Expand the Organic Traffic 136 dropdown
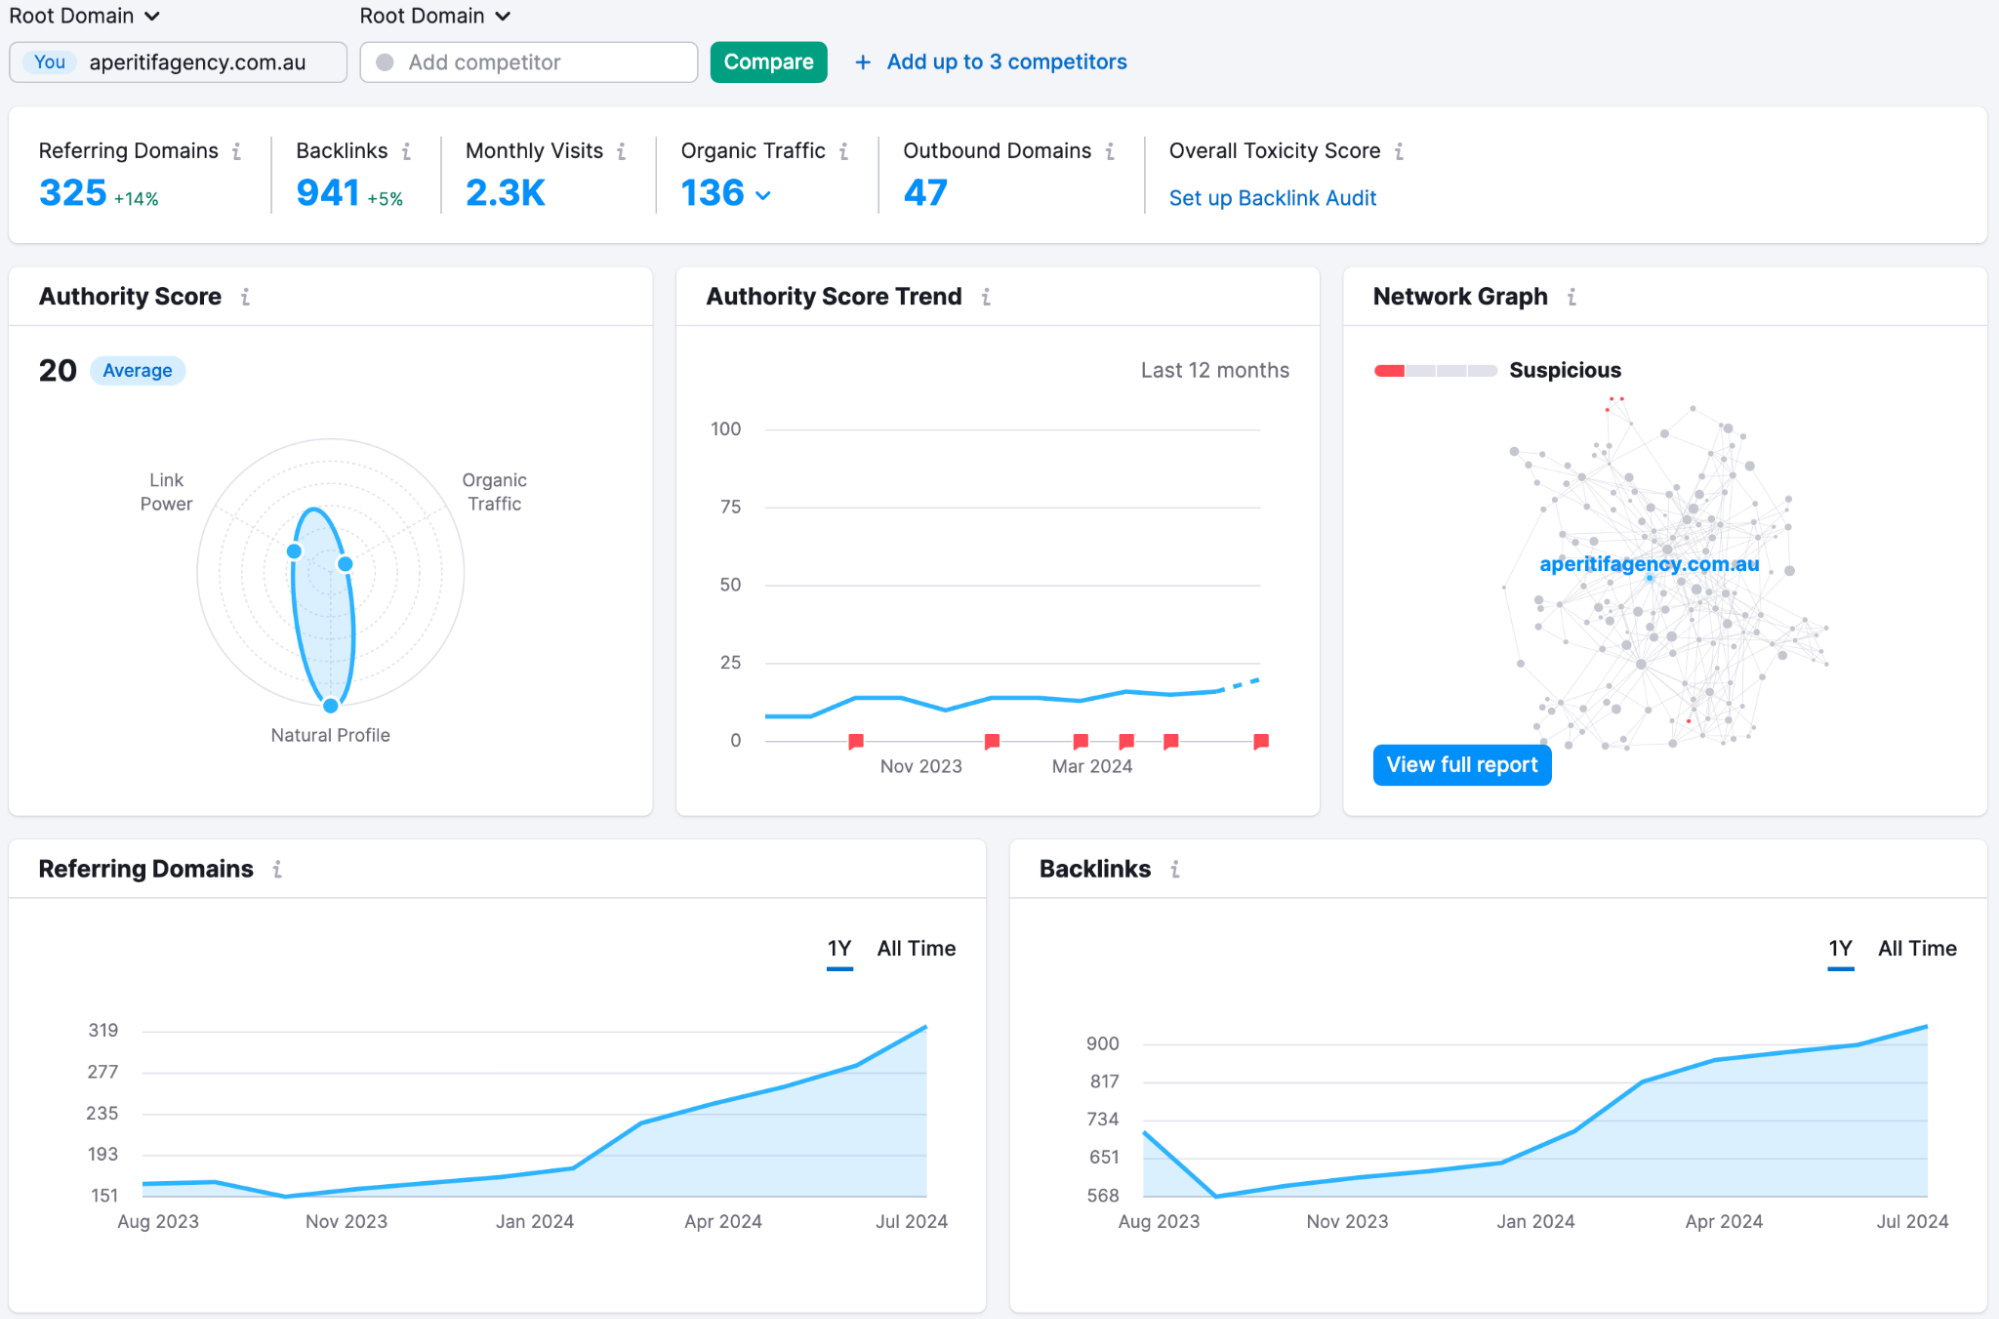Viewport: 1999px width, 1319px height. [x=763, y=194]
